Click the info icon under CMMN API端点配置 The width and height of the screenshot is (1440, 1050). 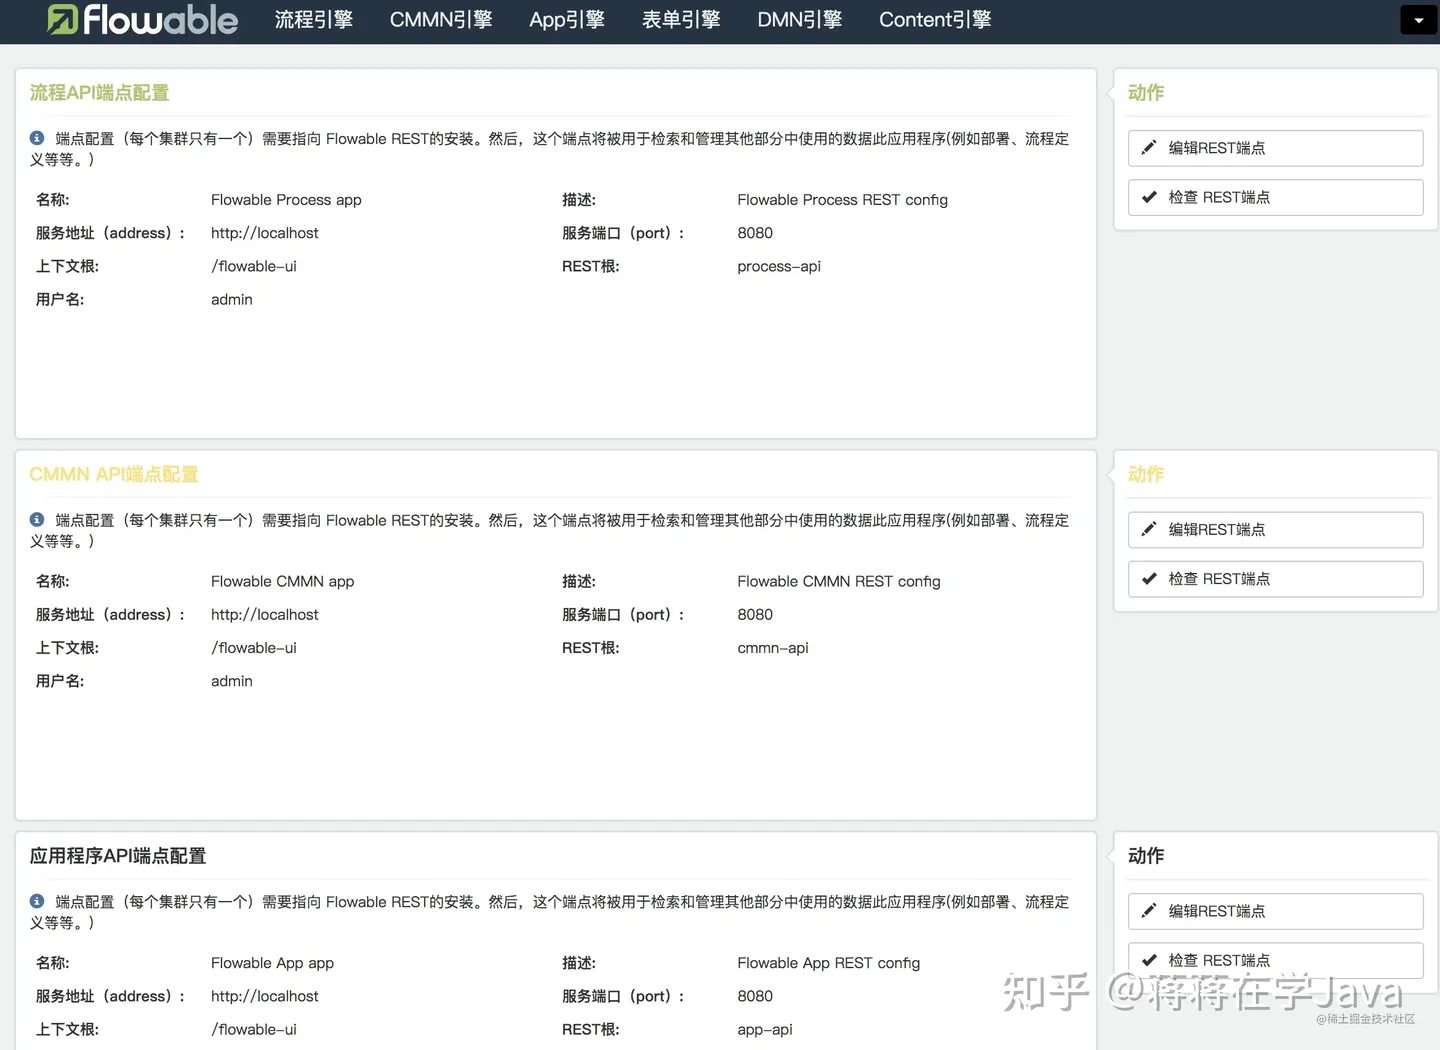click(x=36, y=519)
